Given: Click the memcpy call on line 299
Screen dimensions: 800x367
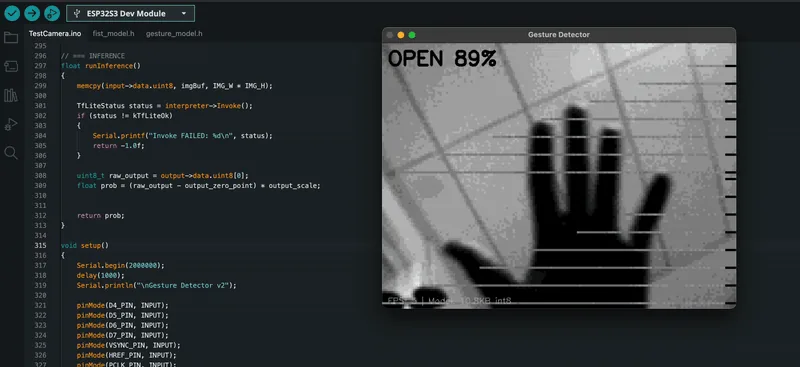Looking at the screenshot, I should tap(174, 86).
